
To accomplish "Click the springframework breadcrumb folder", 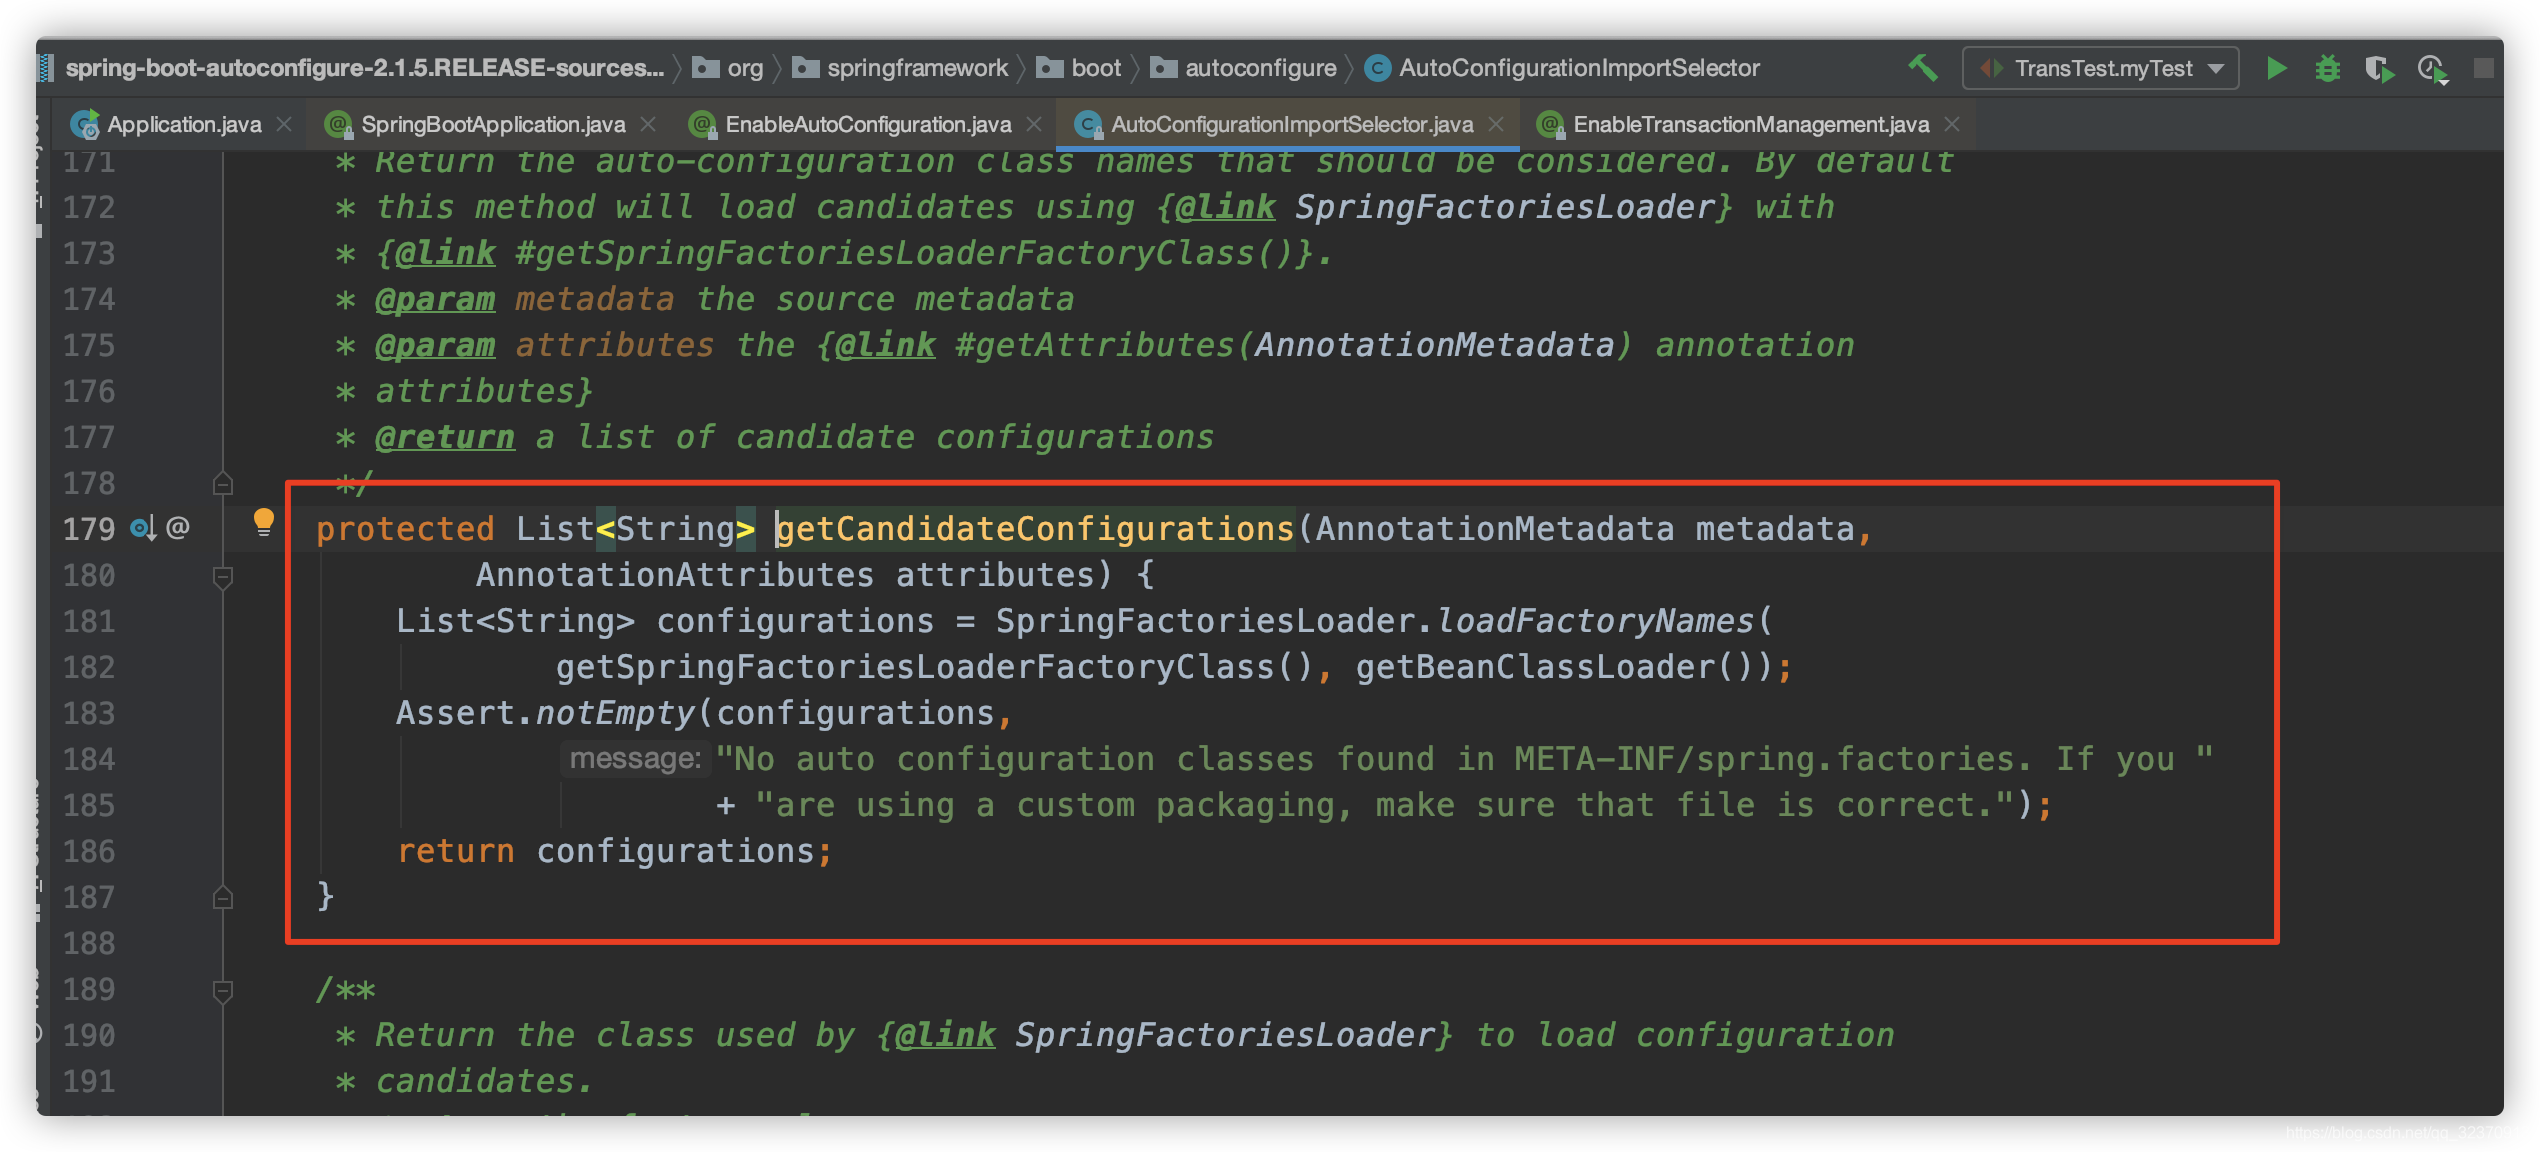I will [x=916, y=68].
